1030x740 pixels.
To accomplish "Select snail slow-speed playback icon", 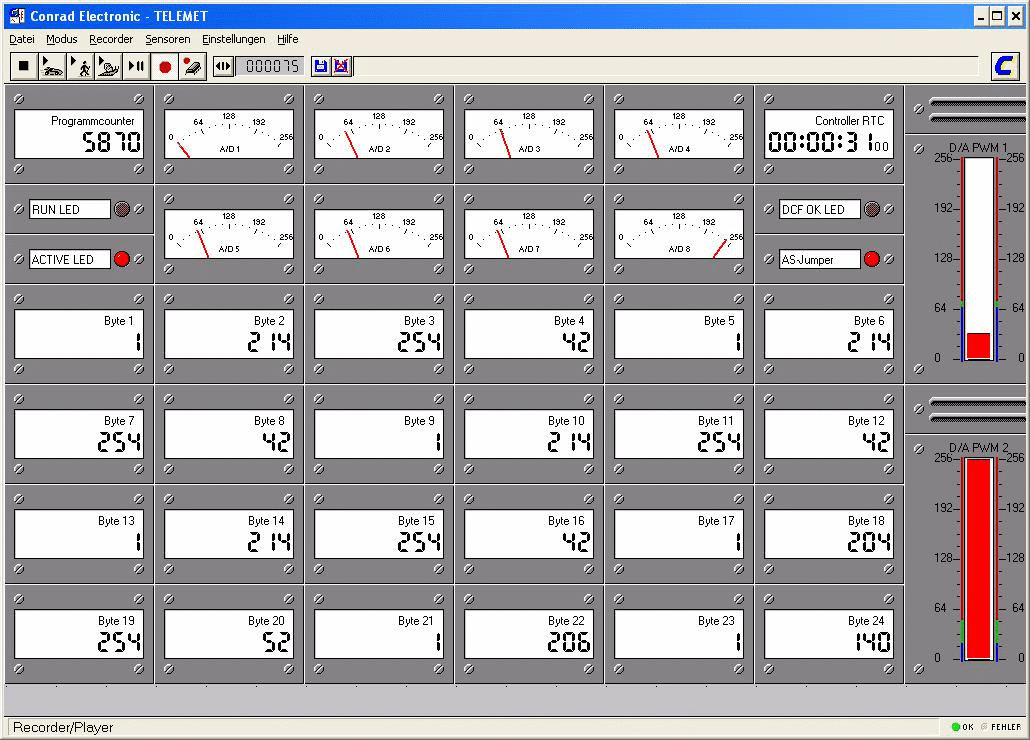I will [108, 66].
